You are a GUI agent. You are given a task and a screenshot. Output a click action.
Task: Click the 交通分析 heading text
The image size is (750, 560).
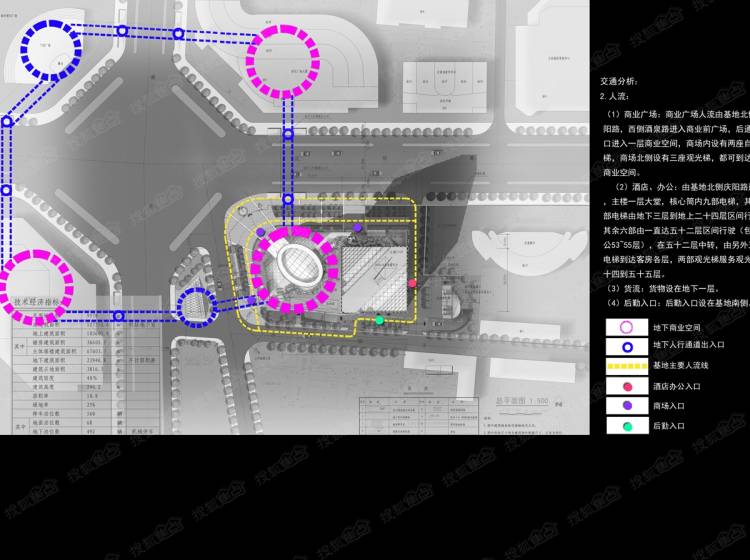[619, 81]
